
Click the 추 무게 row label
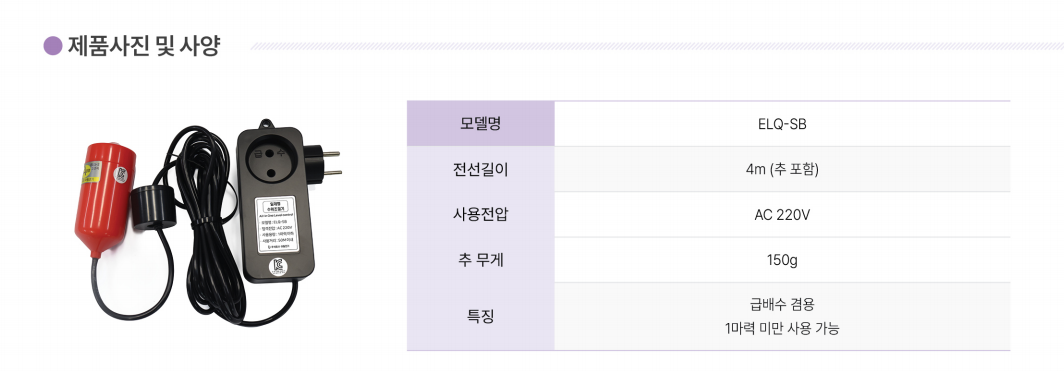(480, 260)
